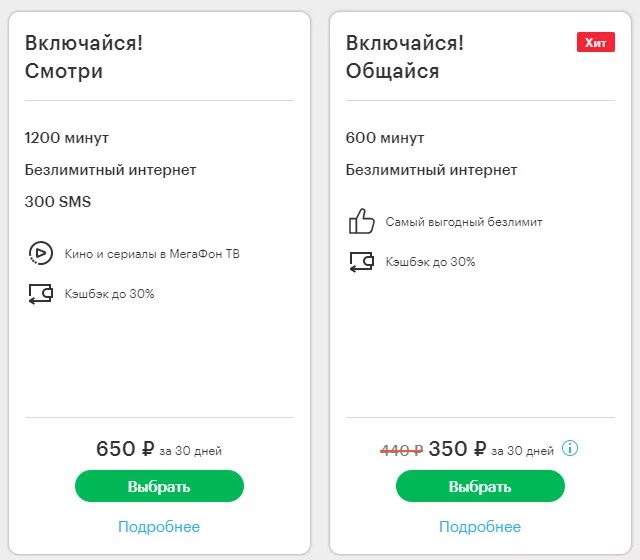The height and width of the screenshot is (560, 640).
Task: Click the Включайся! Общайся tariff title
Action: pos(405,57)
